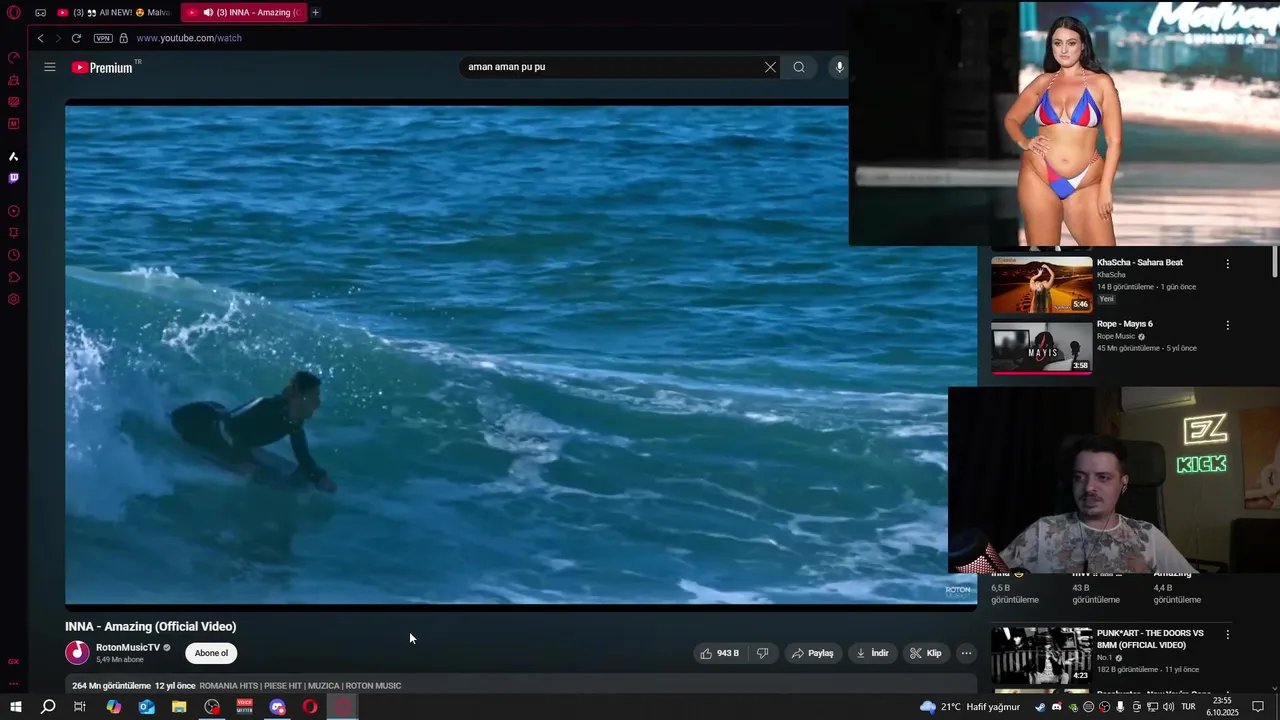Open RotonMusicTV channel avatar

77,653
